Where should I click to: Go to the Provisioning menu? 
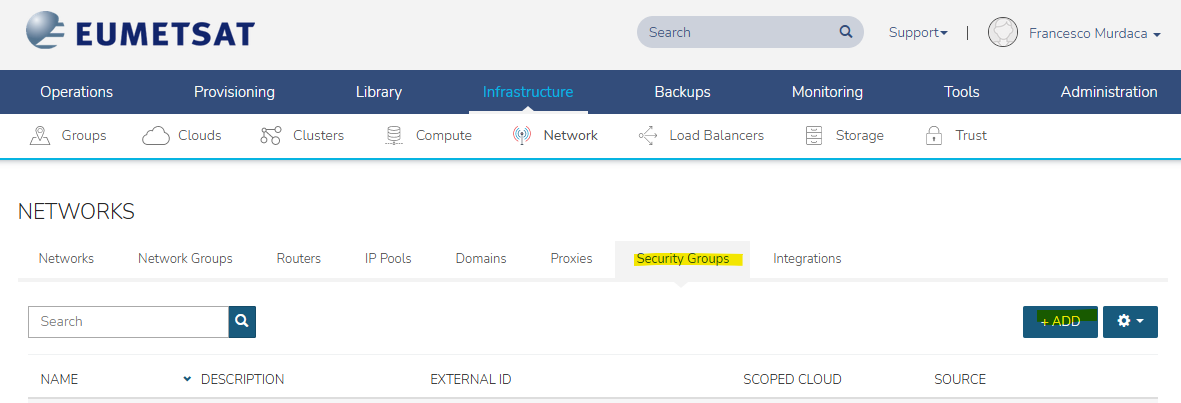click(x=234, y=92)
